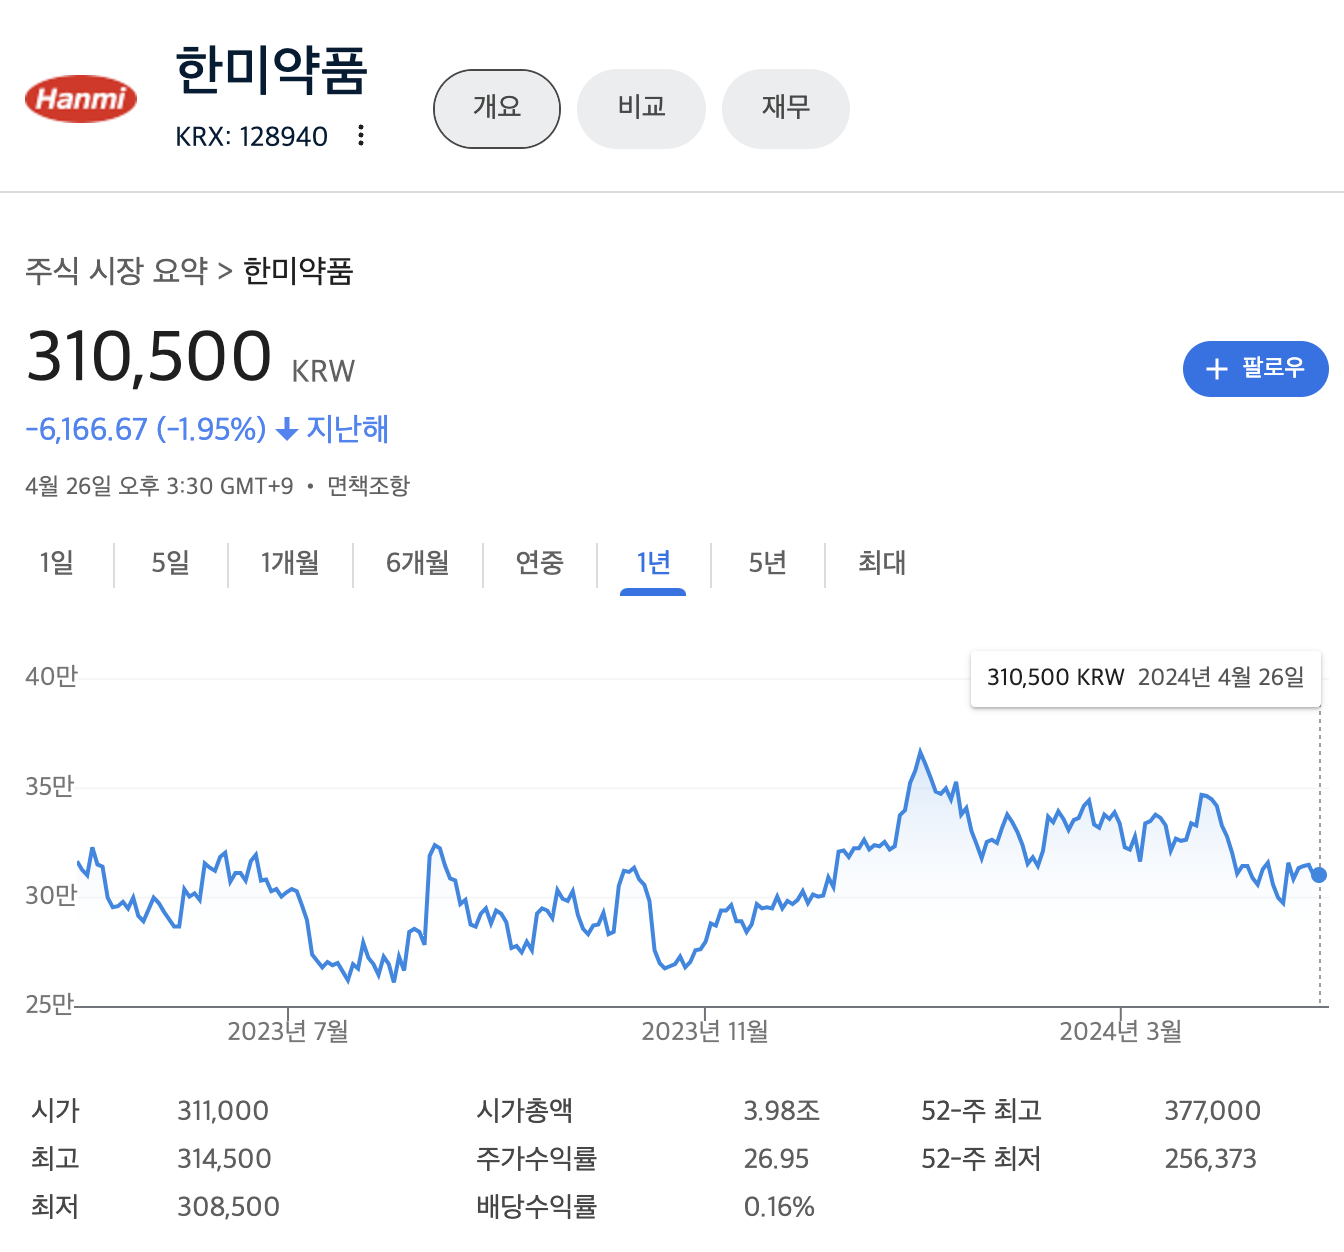Viewport: 1344px width, 1252px height.
Task: Click the 배당수익률 label
Action: [537, 1207]
